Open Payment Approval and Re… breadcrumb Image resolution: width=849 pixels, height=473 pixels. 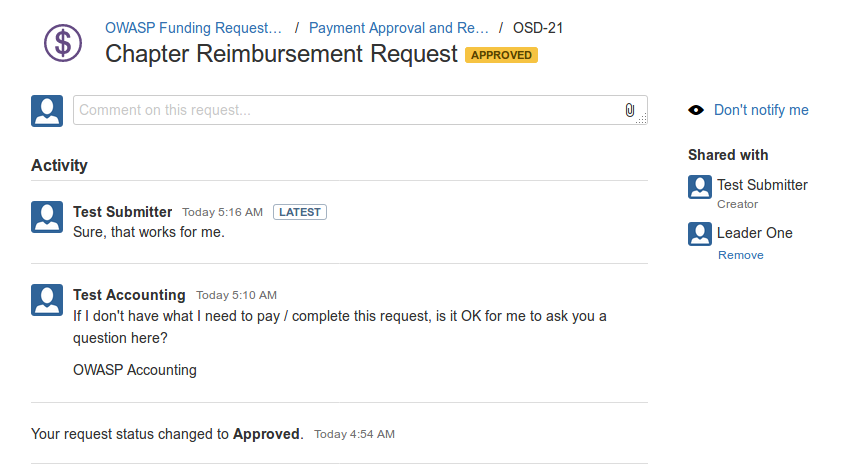[x=399, y=28]
